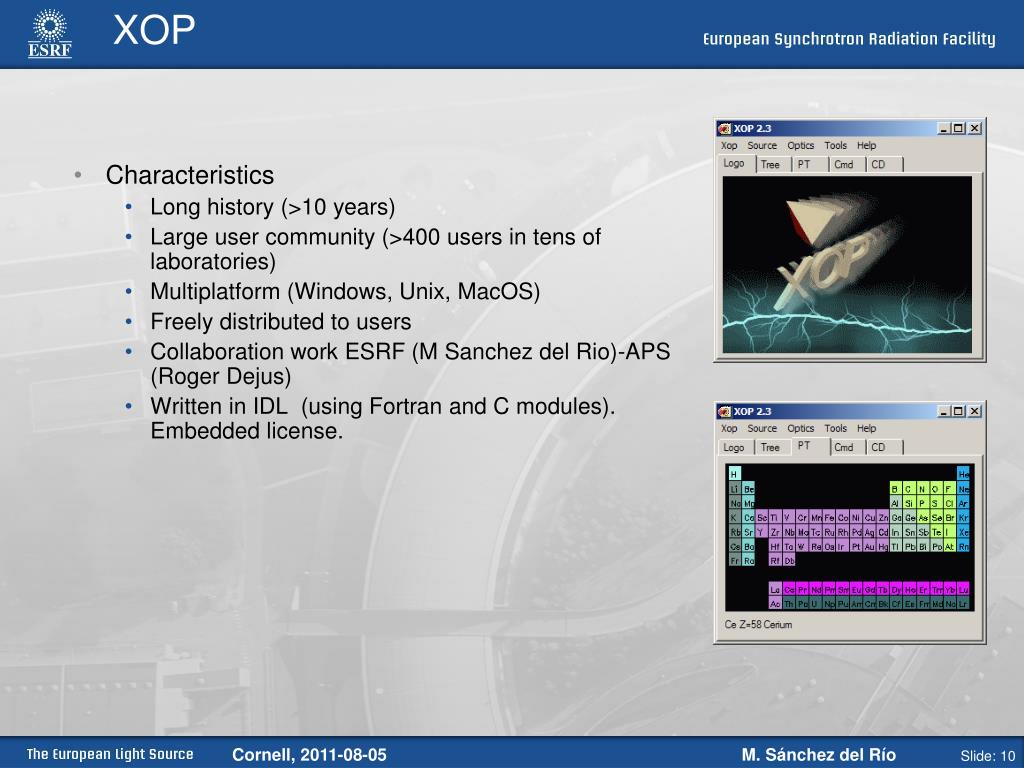Select the Logo tab in the upper XOP window
Screen dimensions: 1024x768
click(737, 163)
